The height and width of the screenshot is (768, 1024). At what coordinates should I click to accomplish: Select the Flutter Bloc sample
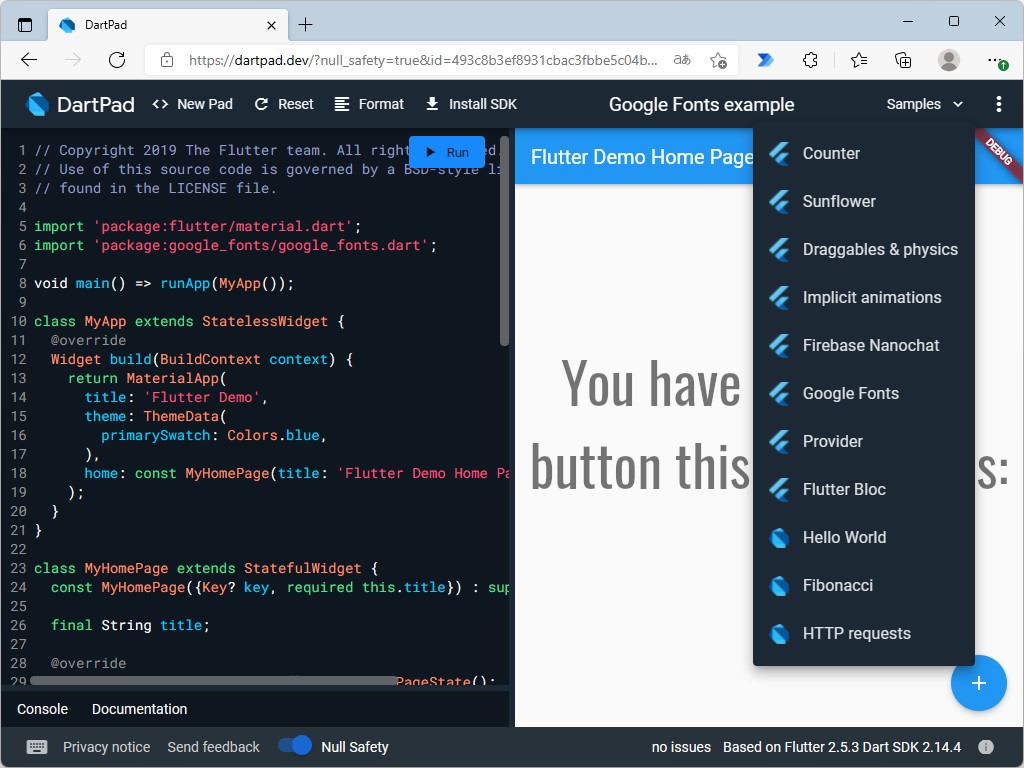point(843,489)
